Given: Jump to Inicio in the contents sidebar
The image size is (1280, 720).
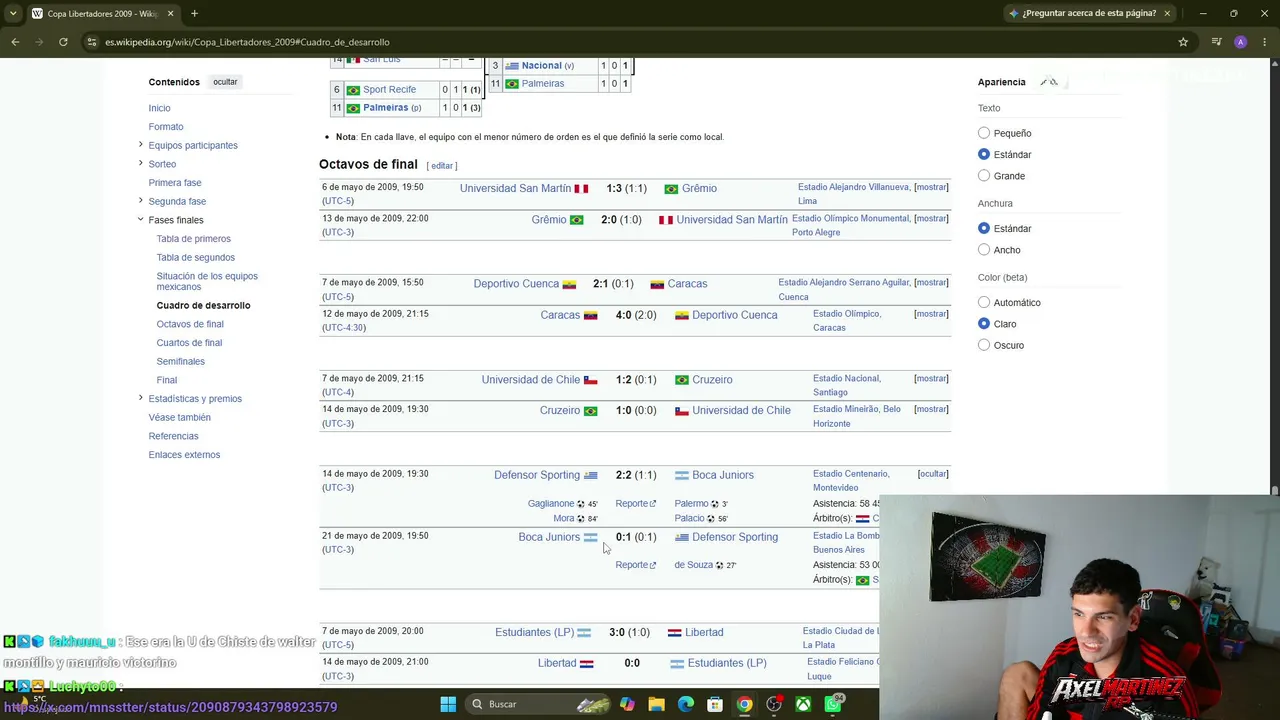Looking at the screenshot, I should (159, 108).
